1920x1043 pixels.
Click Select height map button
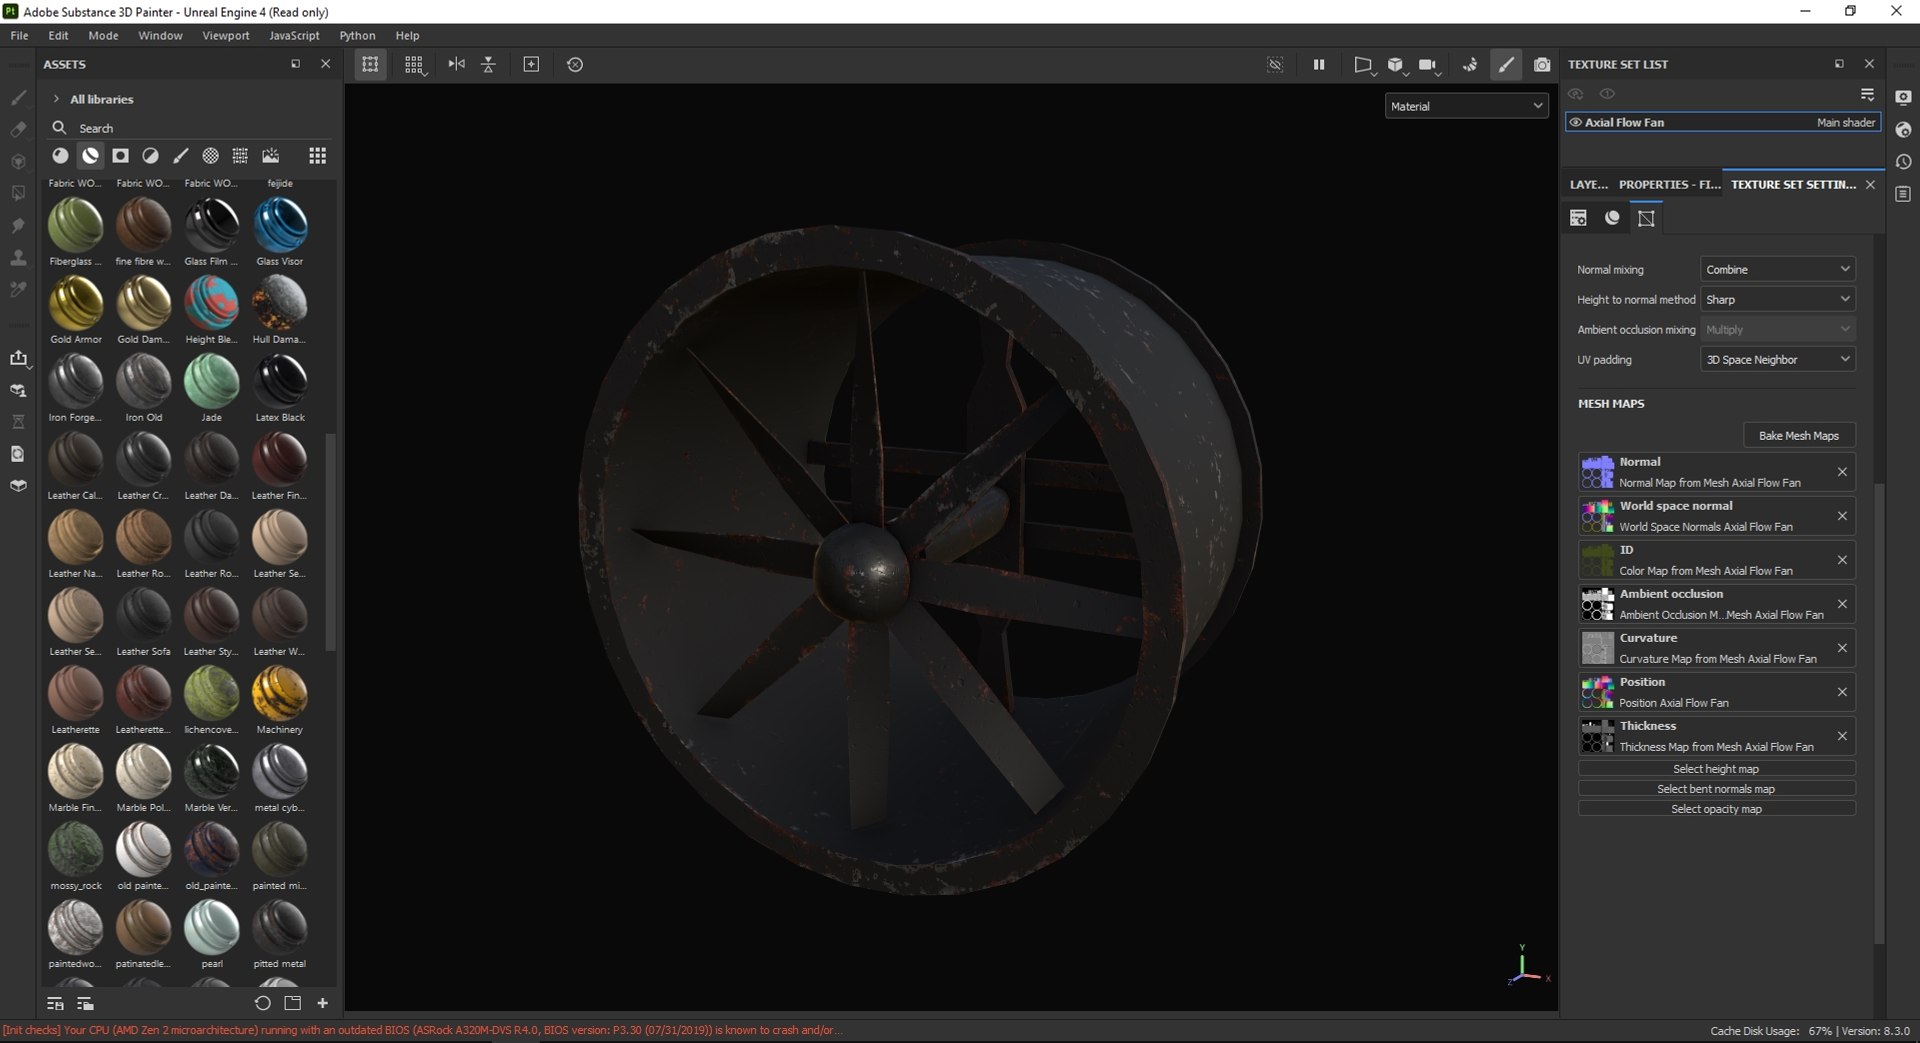click(x=1716, y=769)
